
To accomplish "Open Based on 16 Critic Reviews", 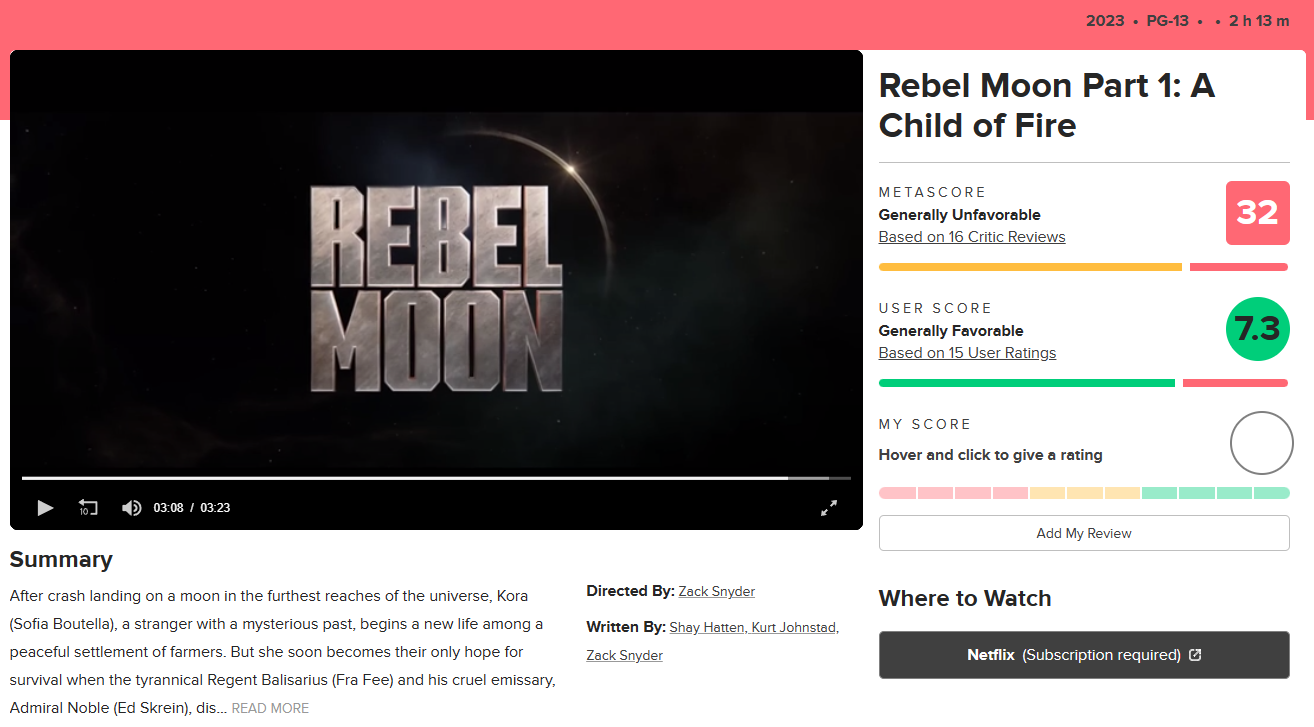I will [971, 237].
